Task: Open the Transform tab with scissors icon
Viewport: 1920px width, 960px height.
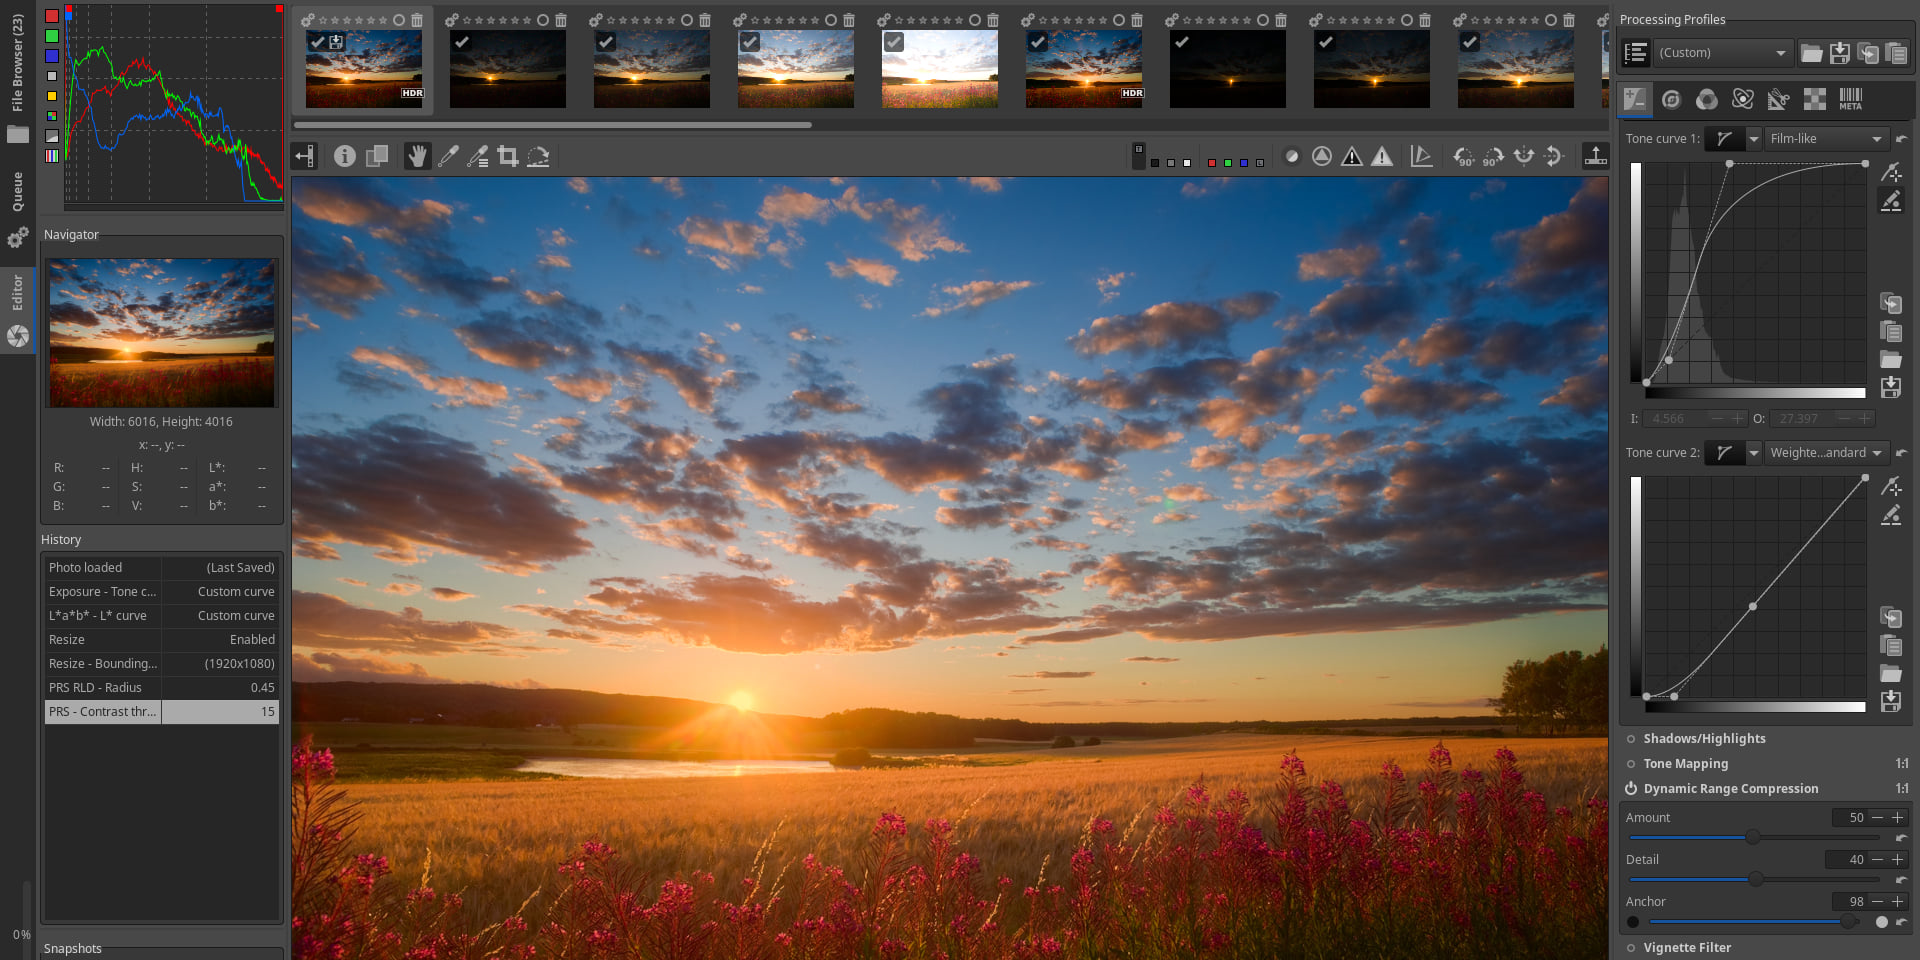Action: (x=1778, y=99)
